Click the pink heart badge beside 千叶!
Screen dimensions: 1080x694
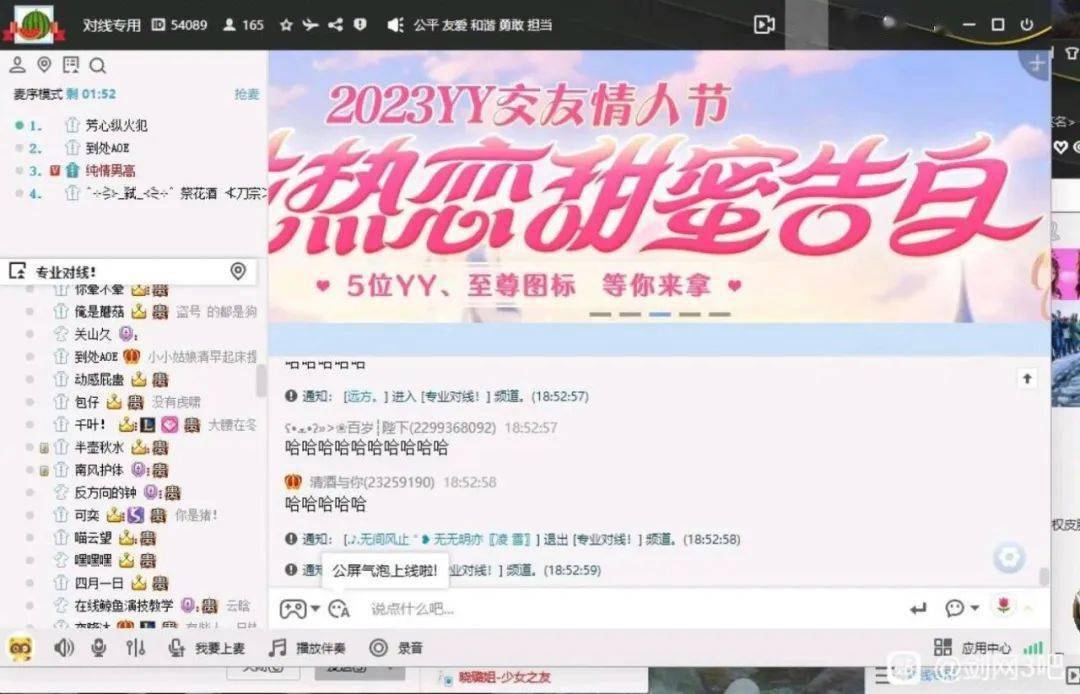tap(170, 425)
